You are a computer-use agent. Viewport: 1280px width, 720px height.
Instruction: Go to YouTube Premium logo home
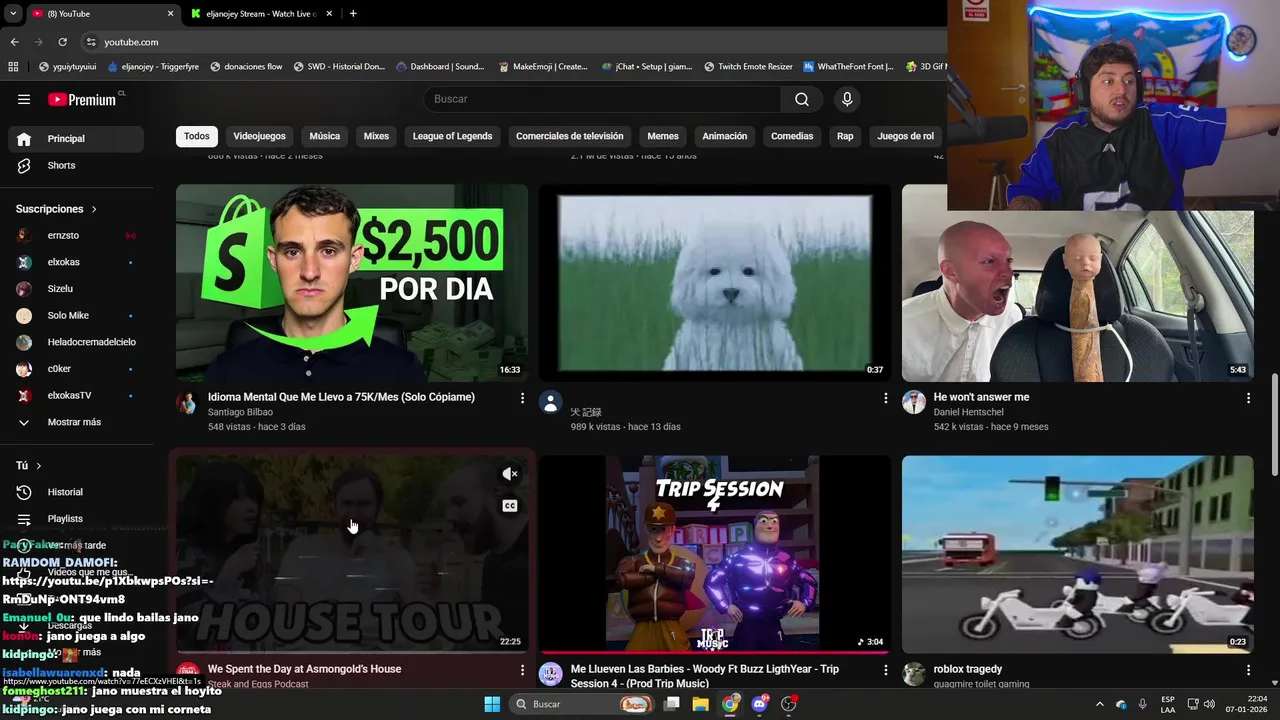pos(82,99)
